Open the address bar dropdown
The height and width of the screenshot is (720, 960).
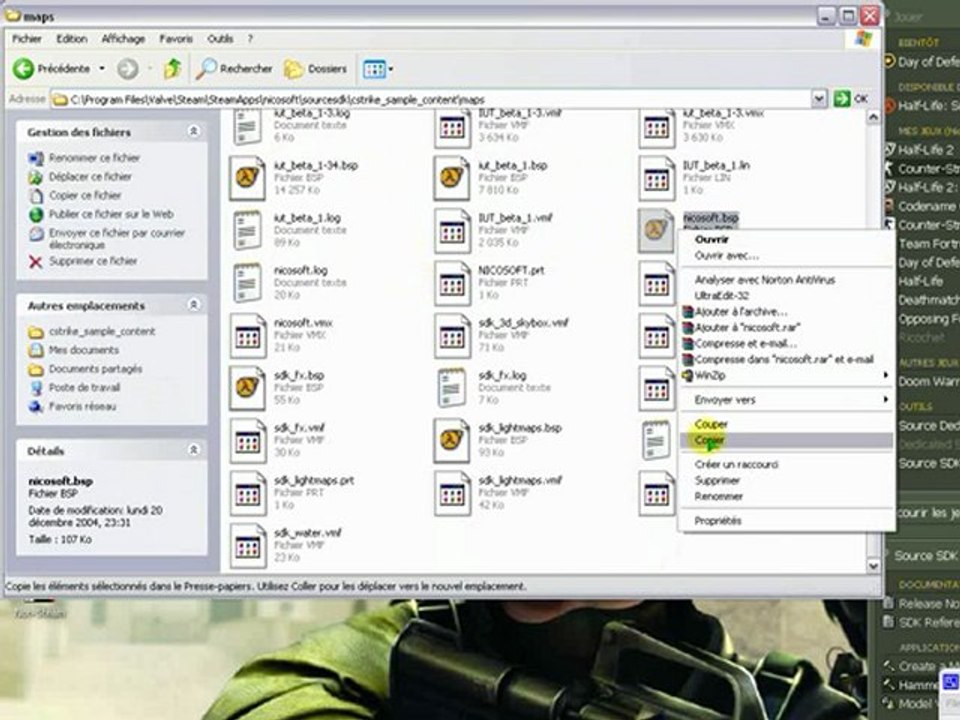[x=819, y=99]
